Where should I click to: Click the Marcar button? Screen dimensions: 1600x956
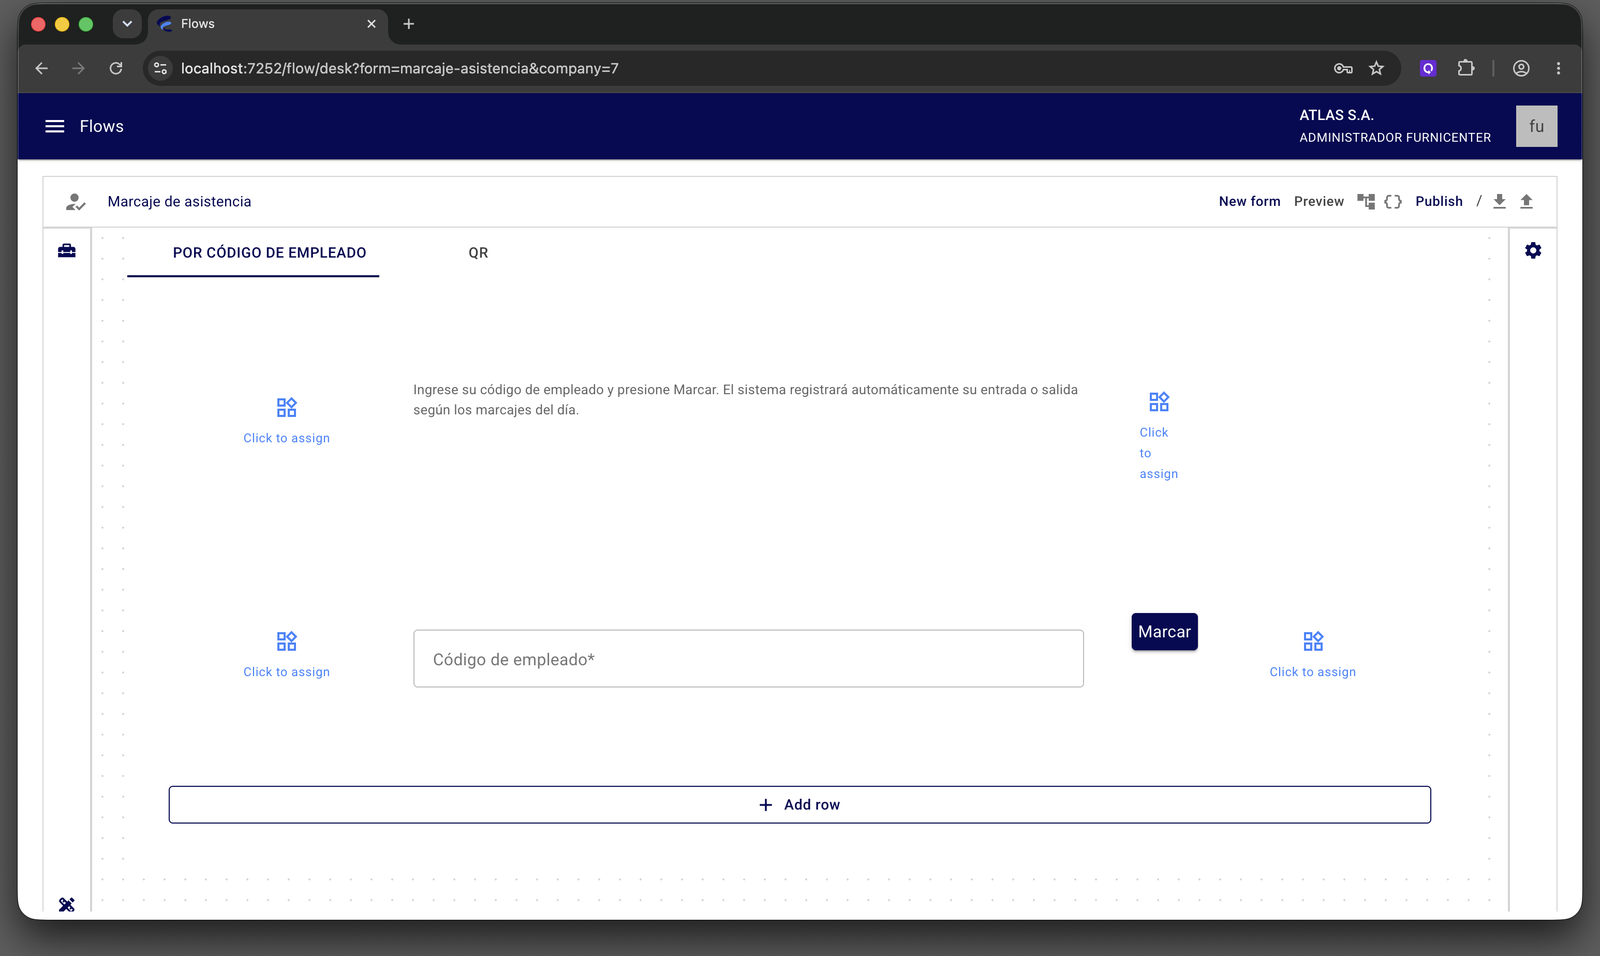pyautogui.click(x=1164, y=632)
